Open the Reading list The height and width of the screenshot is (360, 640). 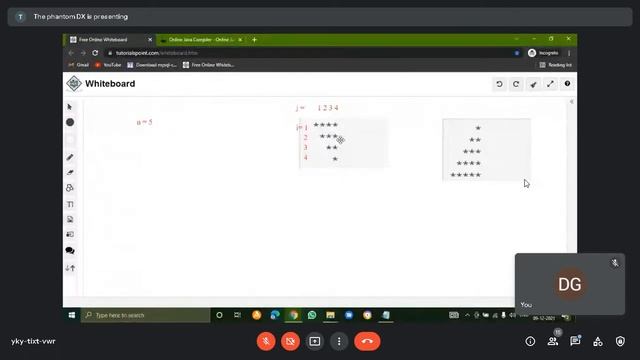[556, 65]
